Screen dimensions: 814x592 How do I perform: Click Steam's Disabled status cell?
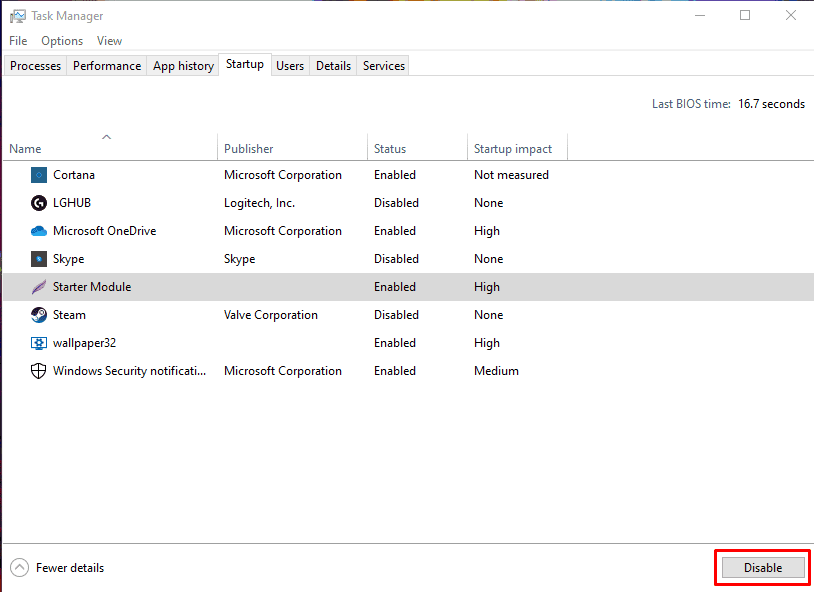pyautogui.click(x=396, y=315)
